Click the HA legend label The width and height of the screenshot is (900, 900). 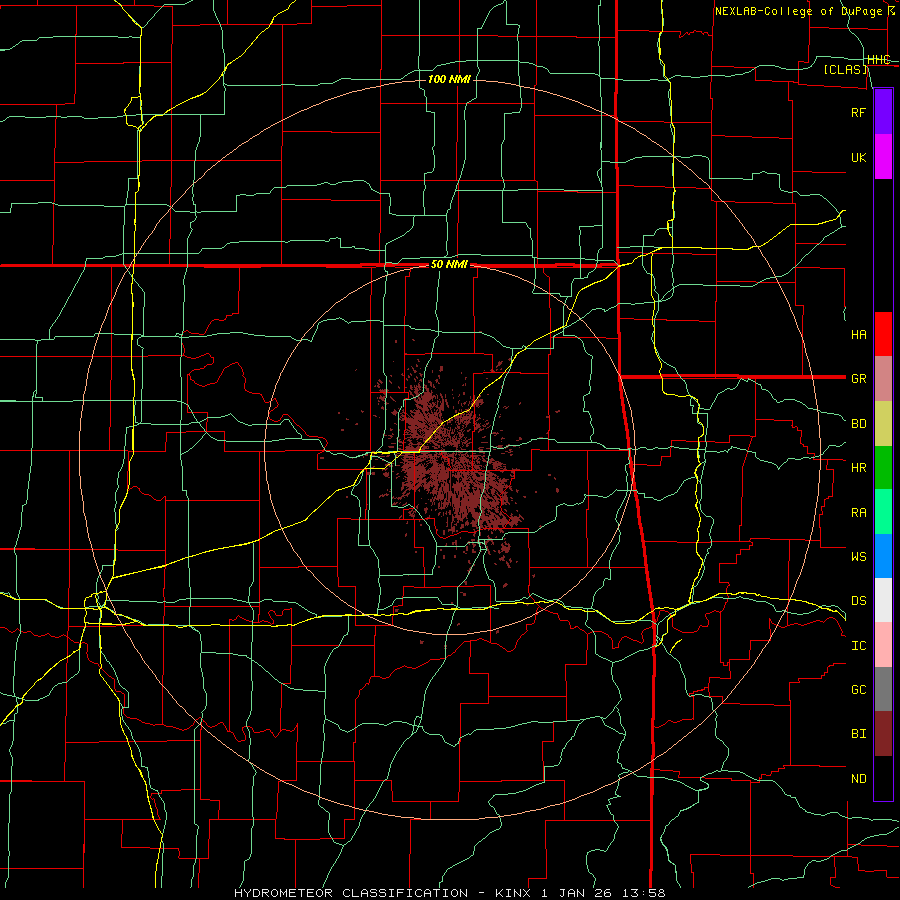pyautogui.click(x=858, y=334)
